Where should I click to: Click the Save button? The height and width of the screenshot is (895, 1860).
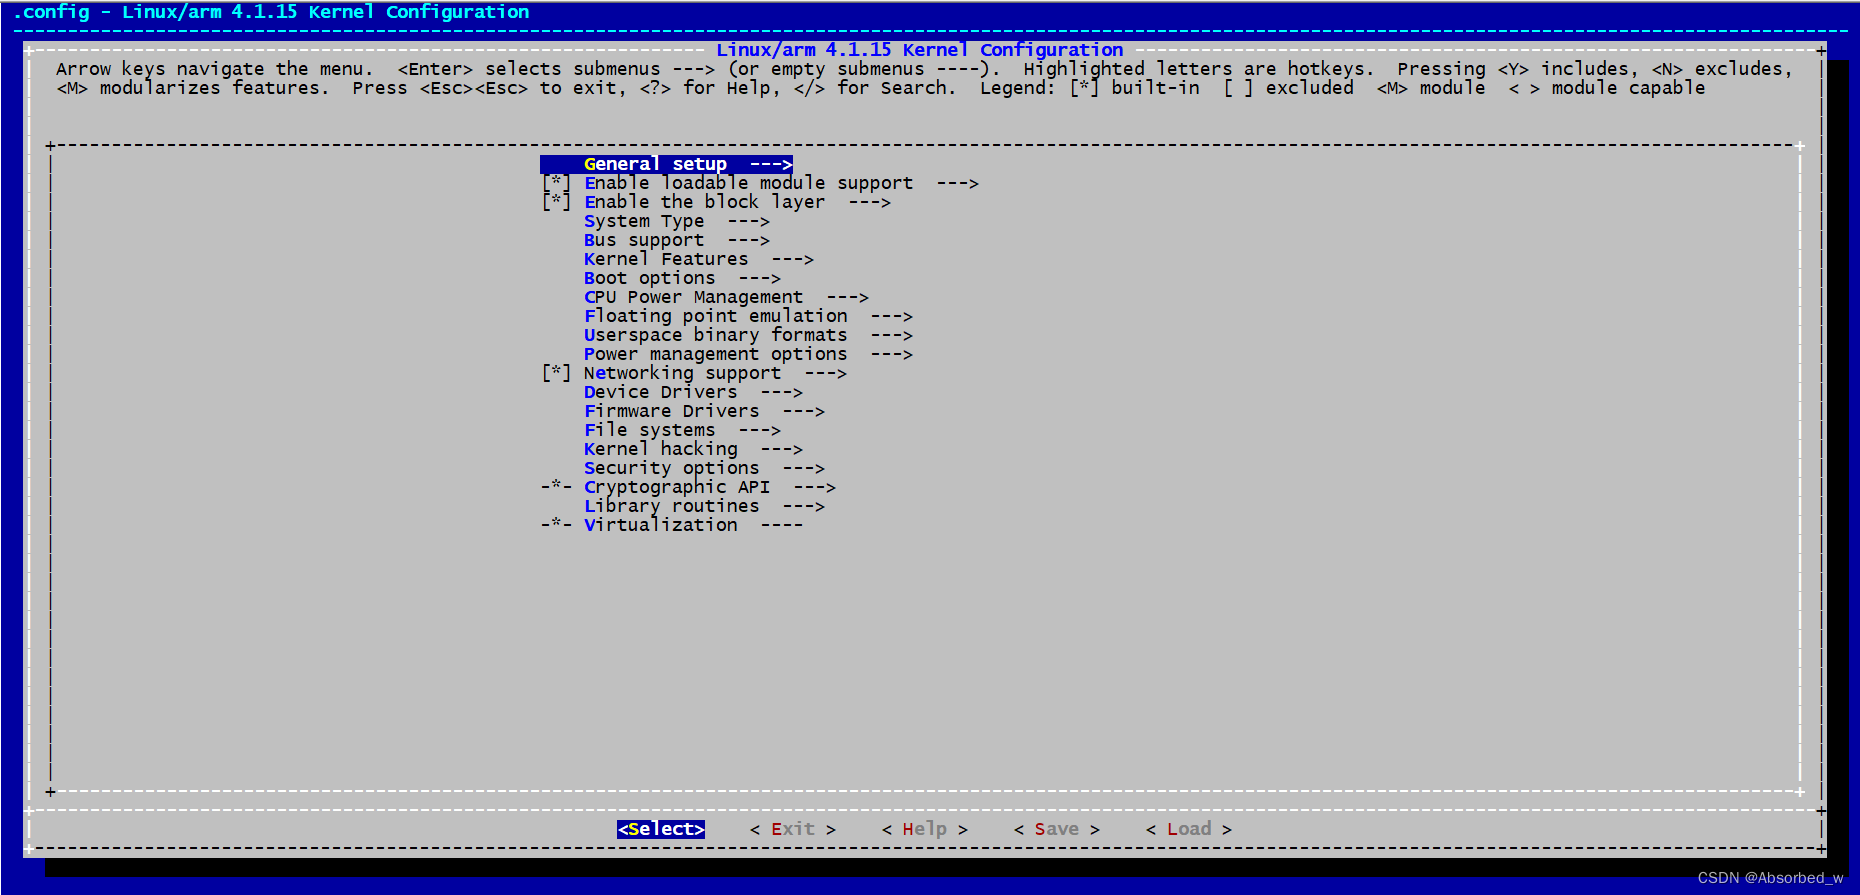pos(1057,829)
